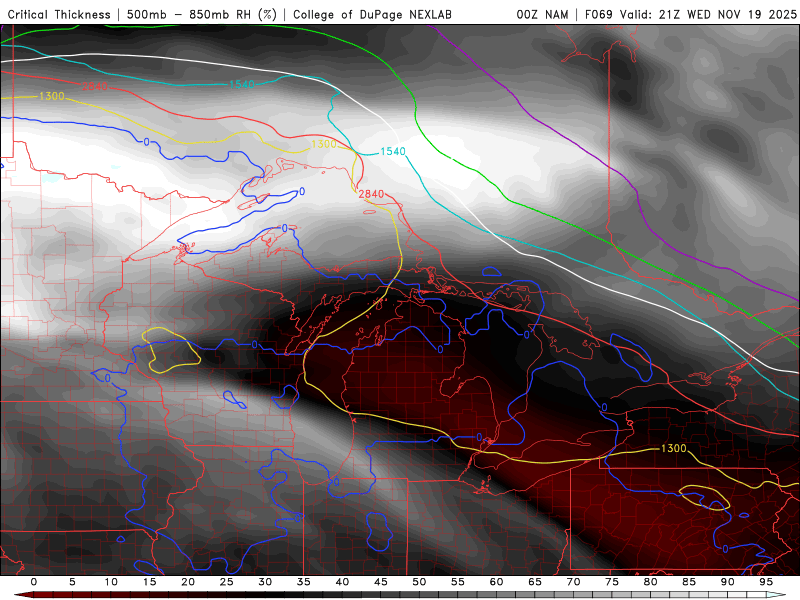Click the "F069" forecast hour text
Viewport: 800px width, 600px height.
click(x=600, y=15)
